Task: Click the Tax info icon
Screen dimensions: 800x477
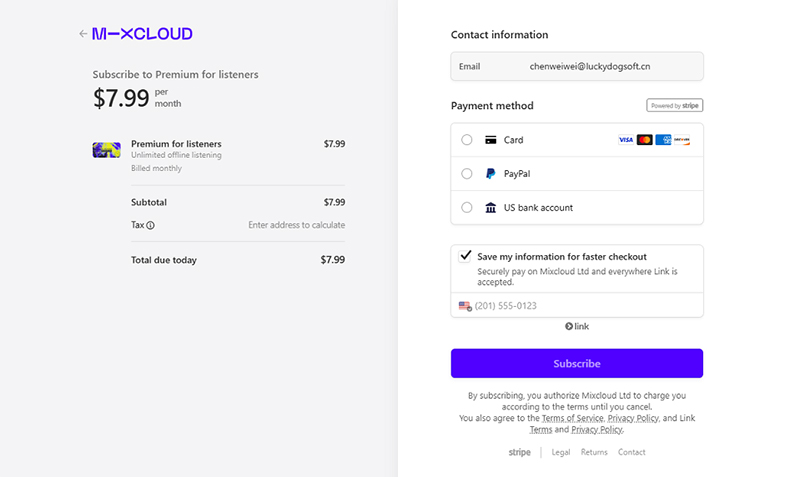Action: coord(151,225)
